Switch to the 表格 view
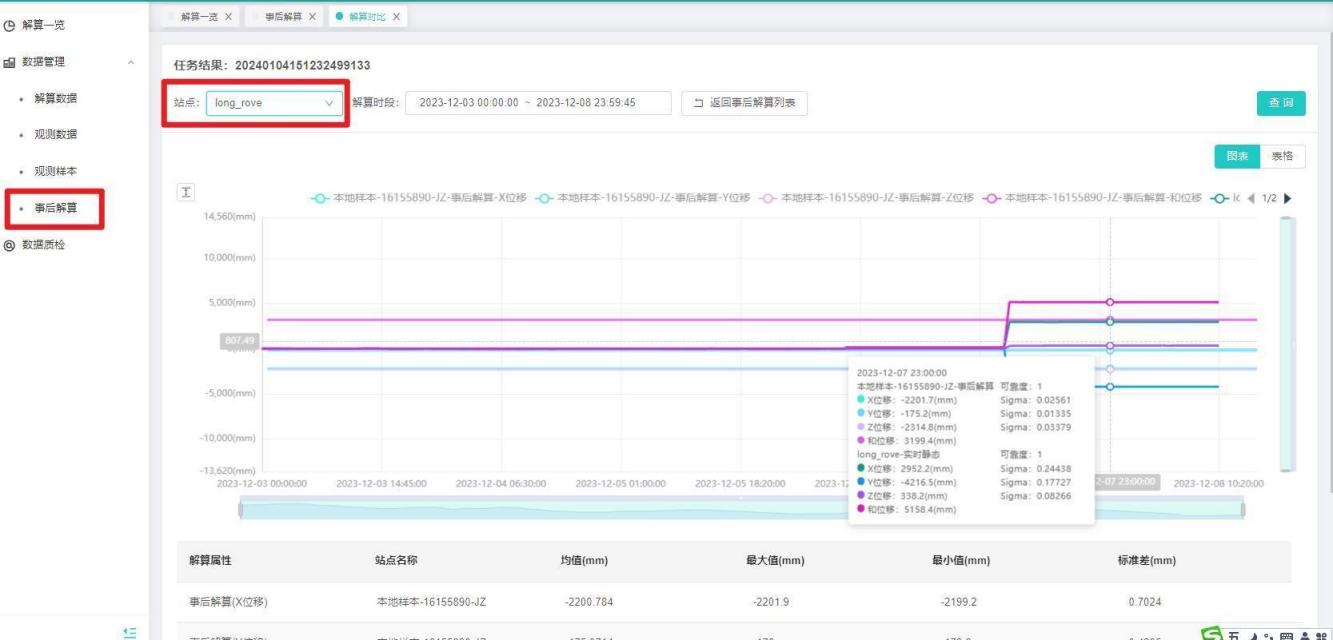Viewport: 1333px width, 640px height. click(x=1282, y=156)
